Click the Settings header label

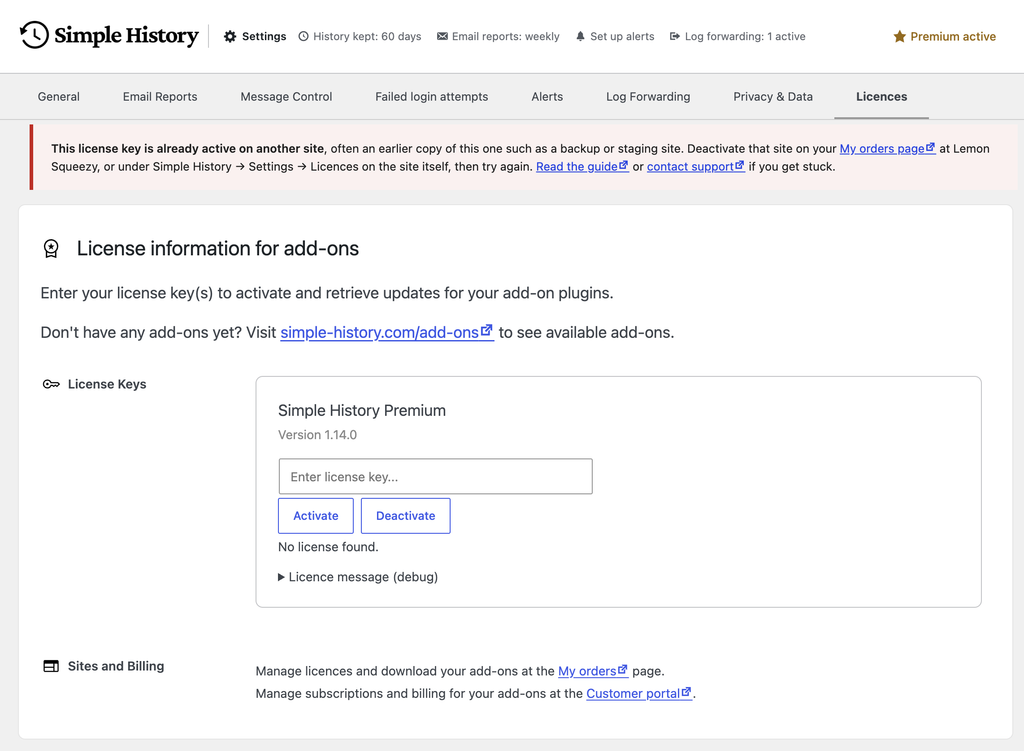click(x=264, y=37)
